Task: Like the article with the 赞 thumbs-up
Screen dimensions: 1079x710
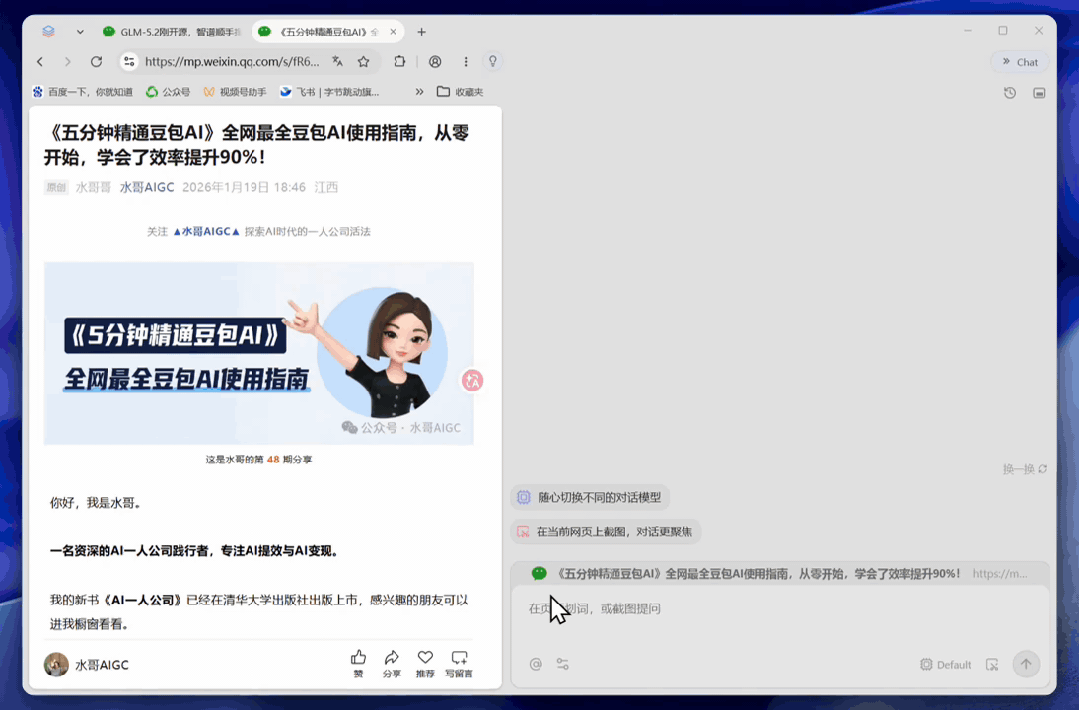Action: coord(359,664)
